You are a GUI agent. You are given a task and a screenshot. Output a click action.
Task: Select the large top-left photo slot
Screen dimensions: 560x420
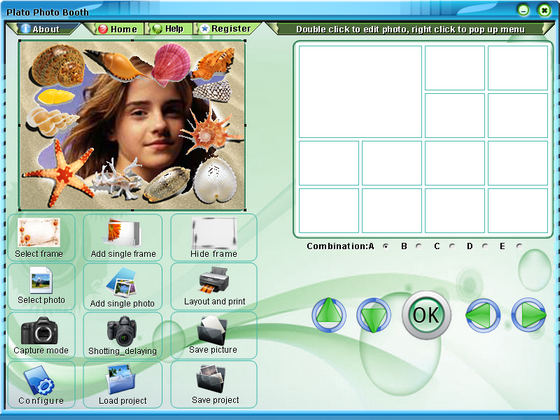tap(360, 91)
